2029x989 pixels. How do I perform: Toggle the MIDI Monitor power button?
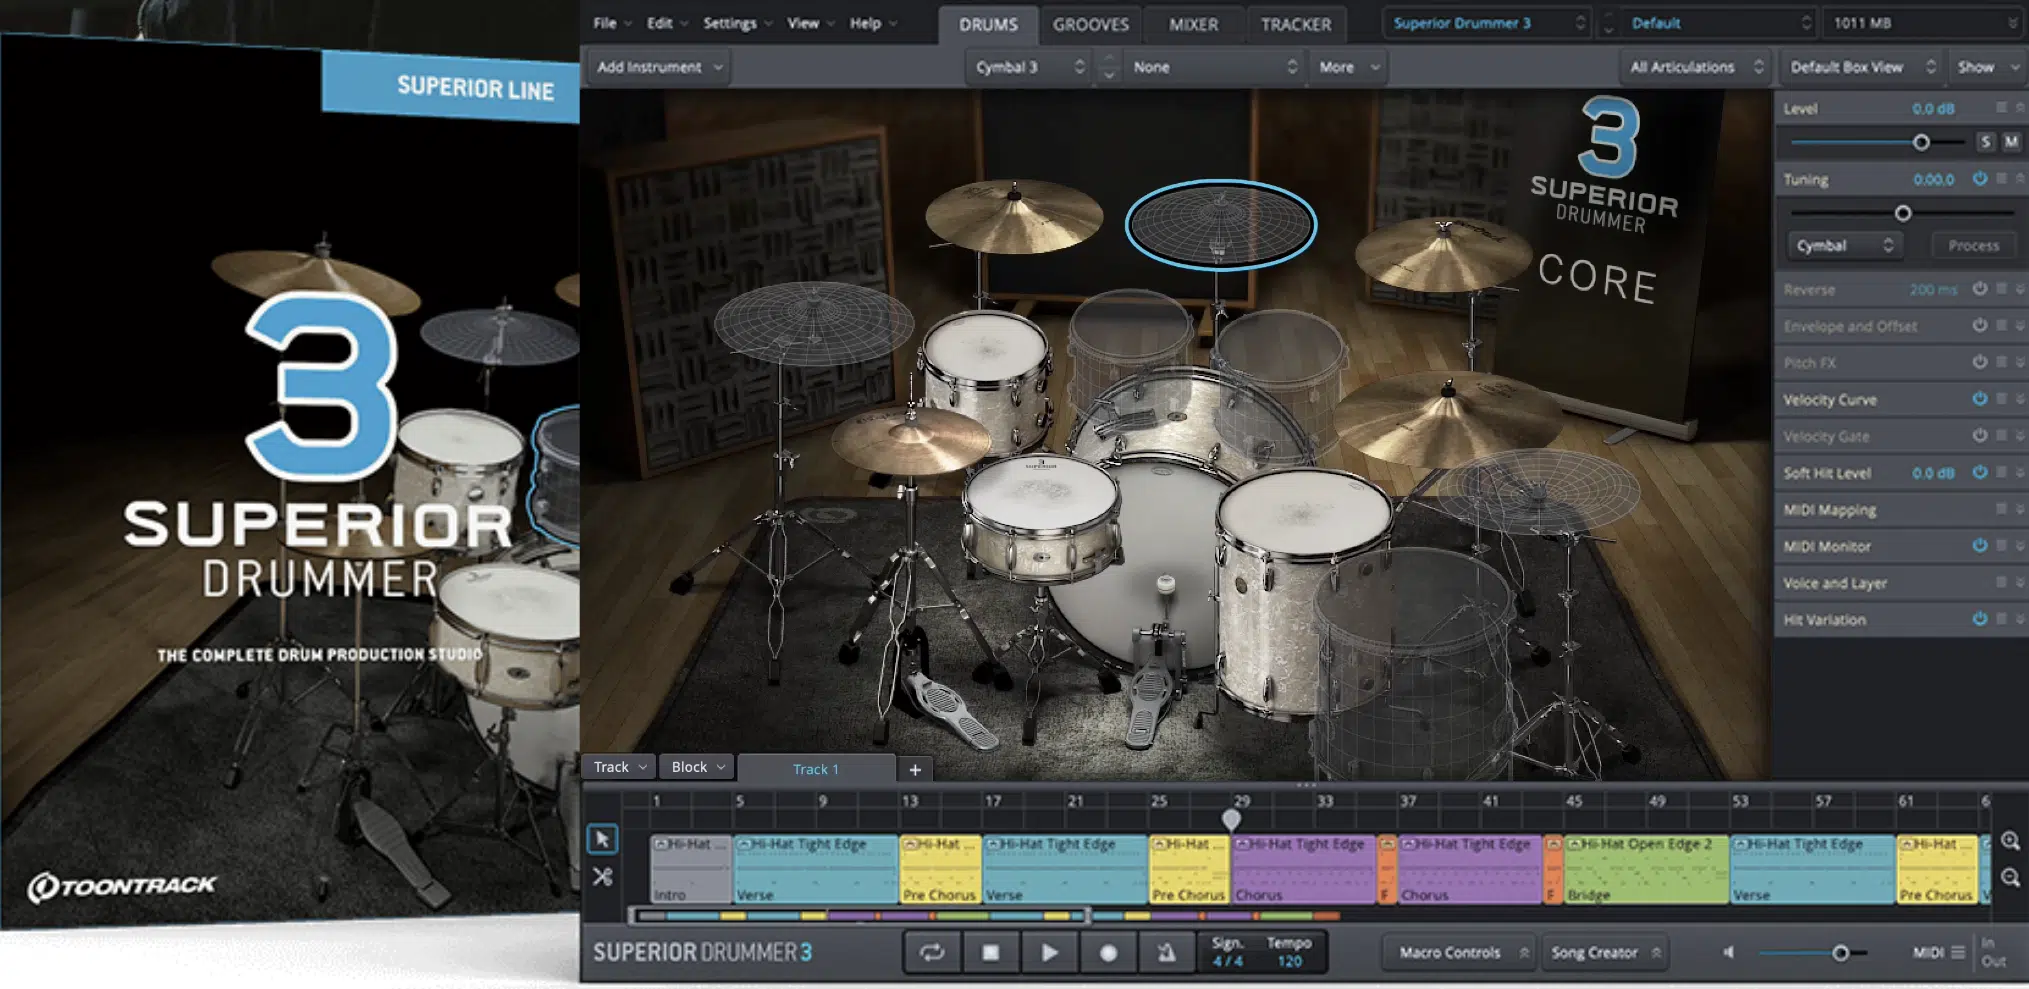pyautogui.click(x=1979, y=545)
